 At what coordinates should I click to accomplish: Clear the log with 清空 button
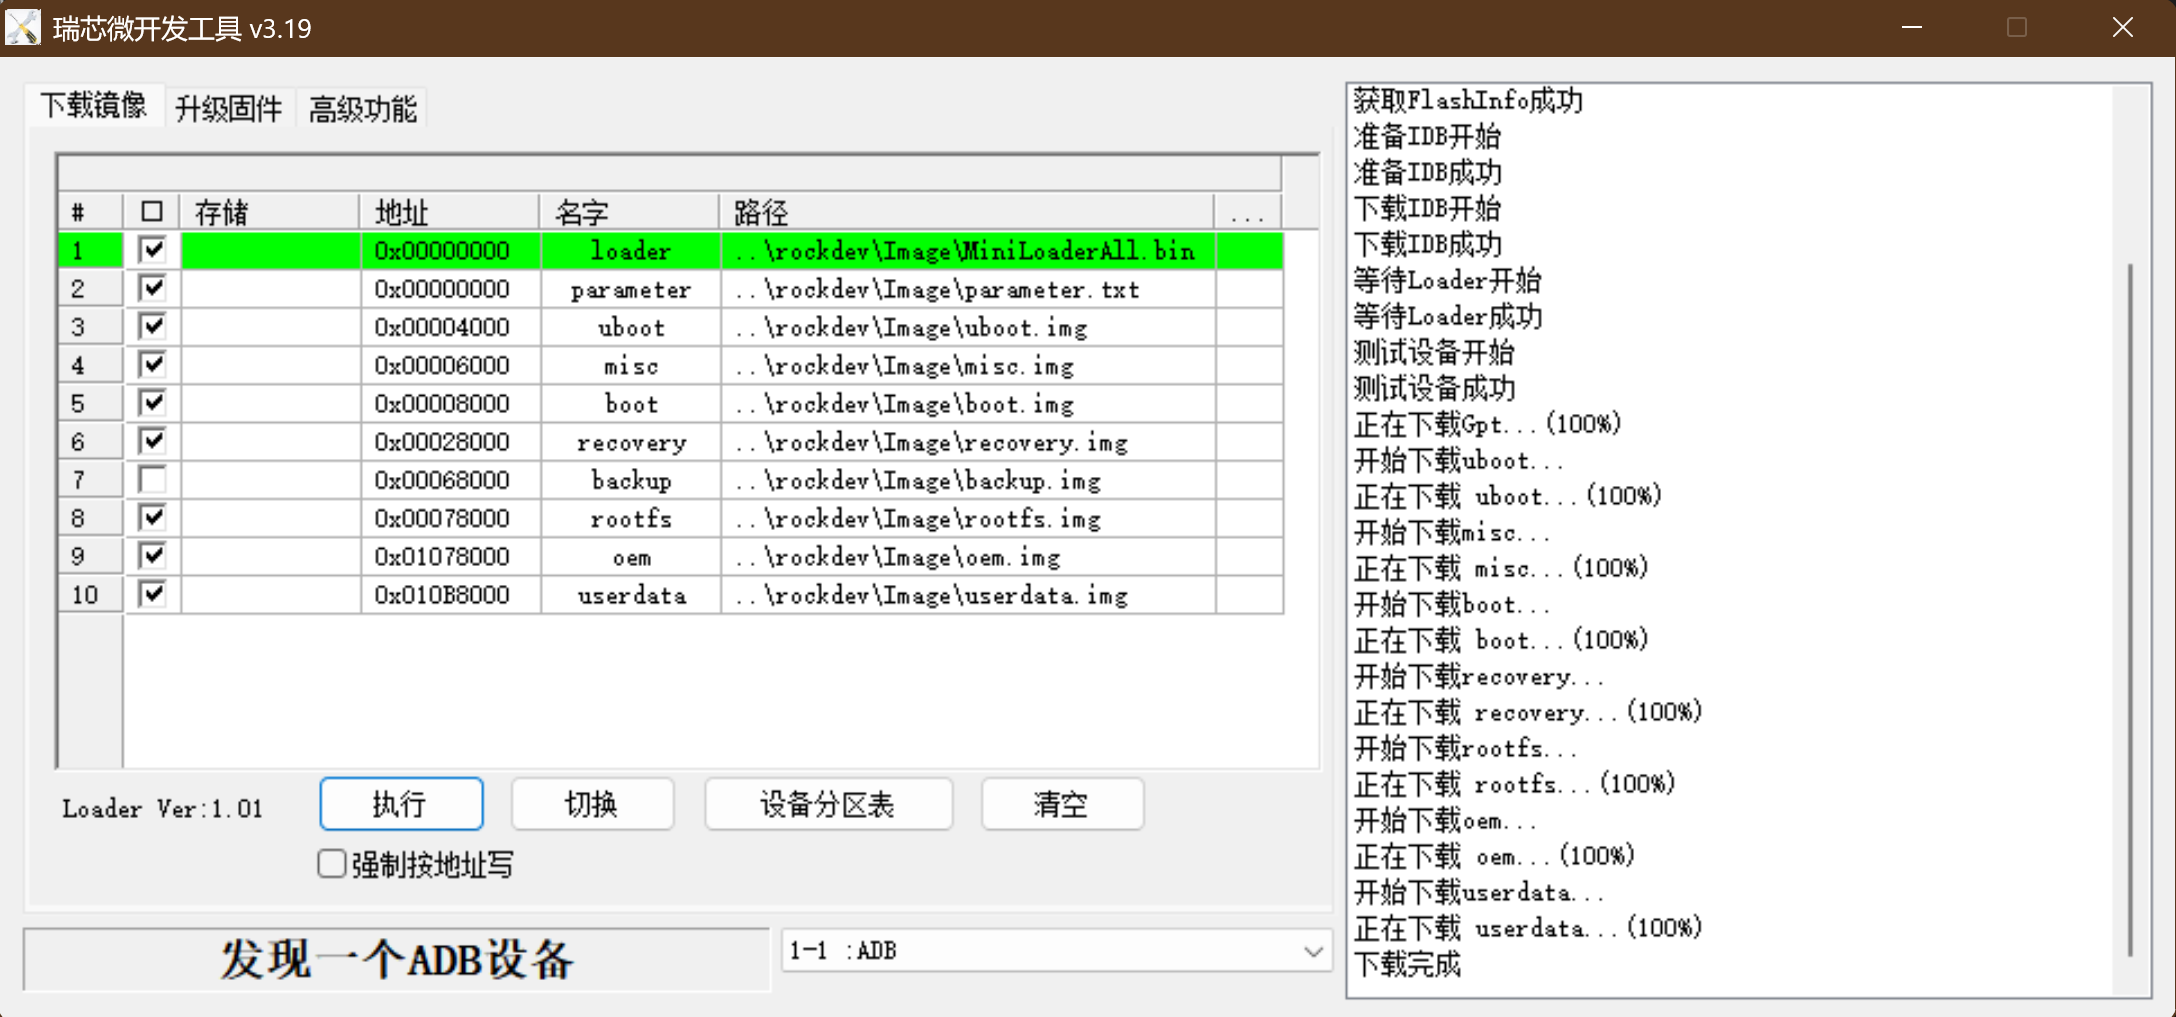tap(1061, 804)
